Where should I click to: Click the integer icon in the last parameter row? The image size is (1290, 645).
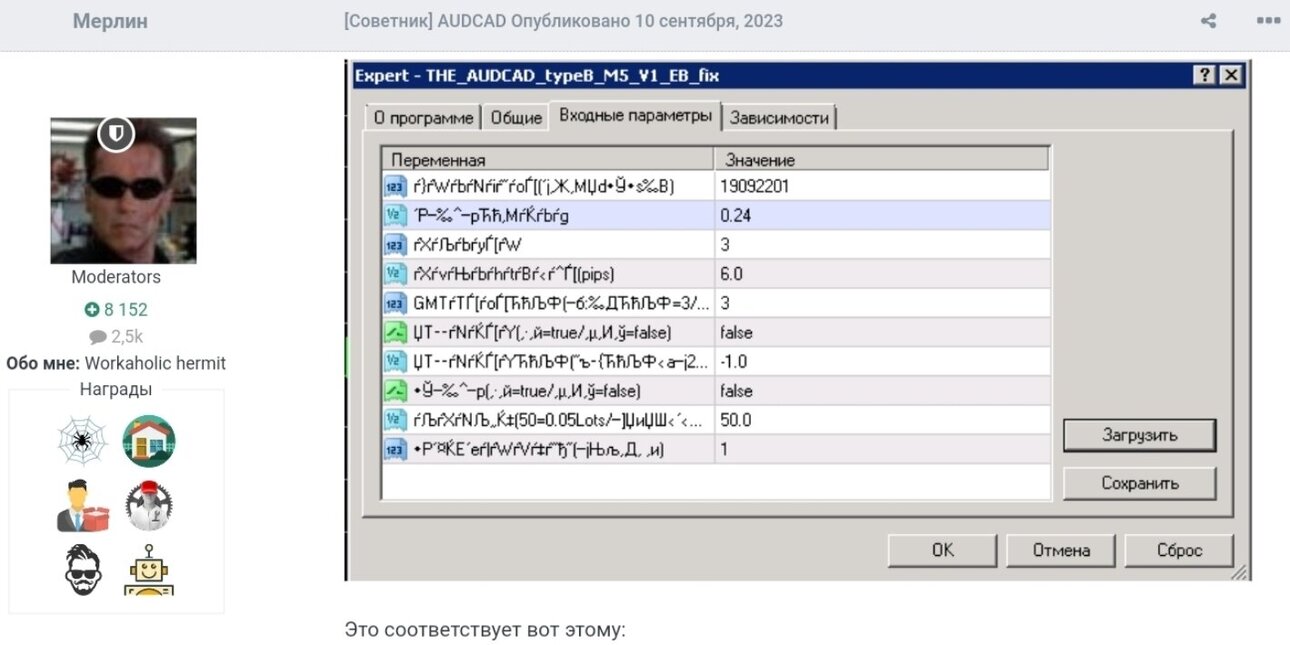pos(394,449)
